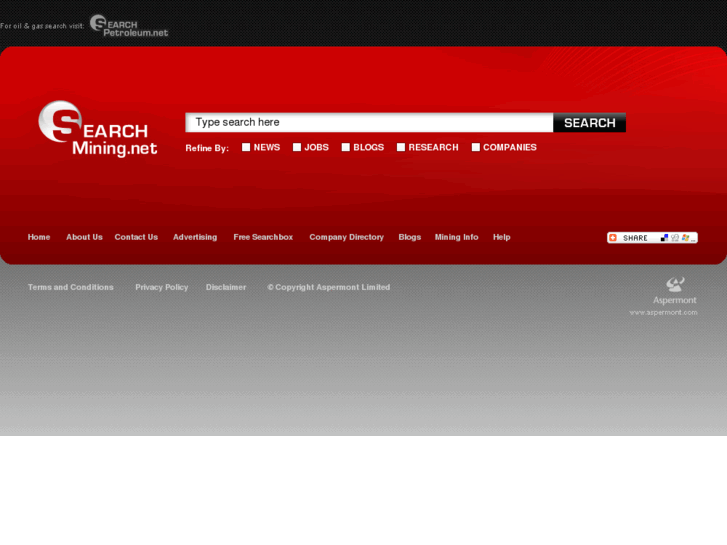Open the Help page

[502, 237]
